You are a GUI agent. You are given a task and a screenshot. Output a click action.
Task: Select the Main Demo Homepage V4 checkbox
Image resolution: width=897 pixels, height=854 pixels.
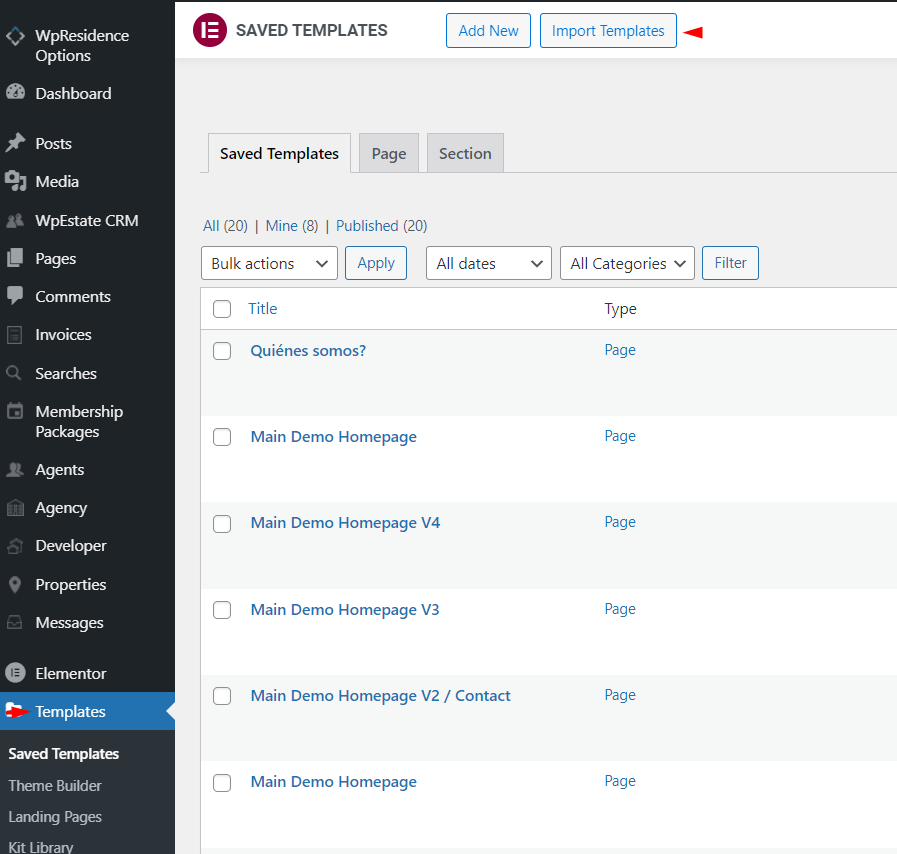click(x=222, y=523)
